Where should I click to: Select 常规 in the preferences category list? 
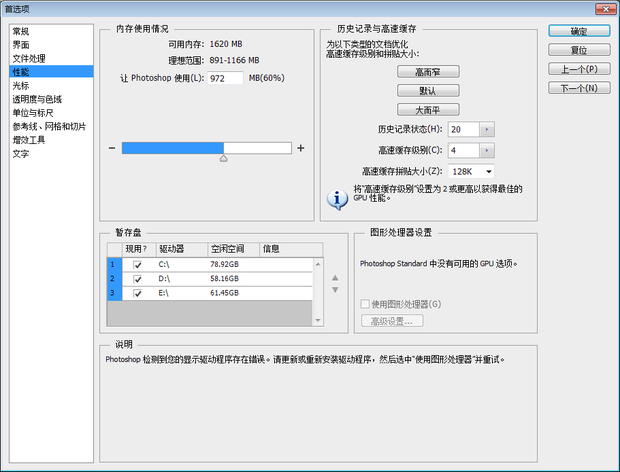click(x=21, y=31)
